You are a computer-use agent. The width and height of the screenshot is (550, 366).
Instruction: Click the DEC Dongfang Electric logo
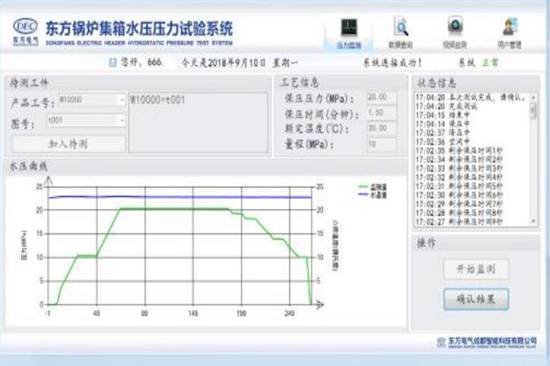click(x=25, y=32)
